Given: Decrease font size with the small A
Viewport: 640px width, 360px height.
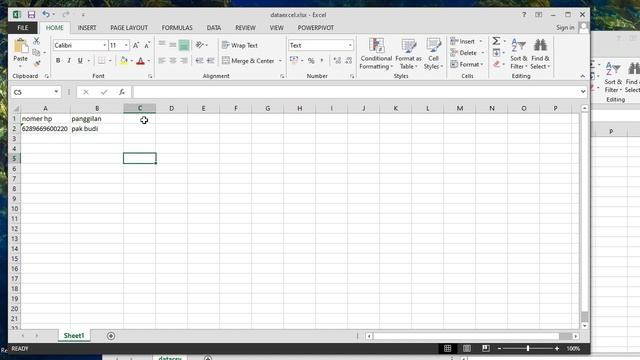Looking at the screenshot, I should pos(147,45).
